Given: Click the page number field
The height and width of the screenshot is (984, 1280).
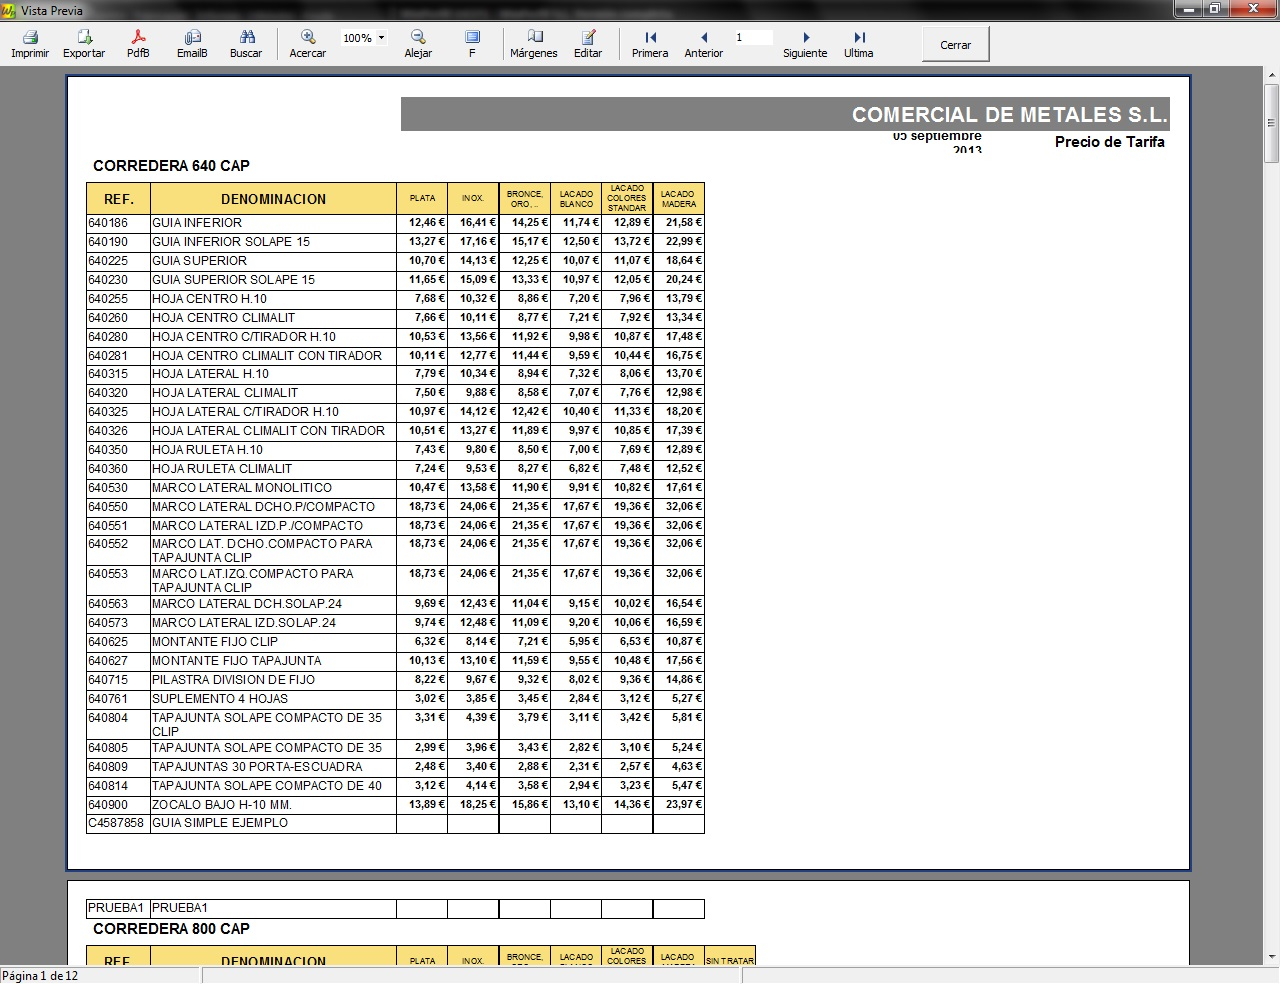Looking at the screenshot, I should point(753,38).
